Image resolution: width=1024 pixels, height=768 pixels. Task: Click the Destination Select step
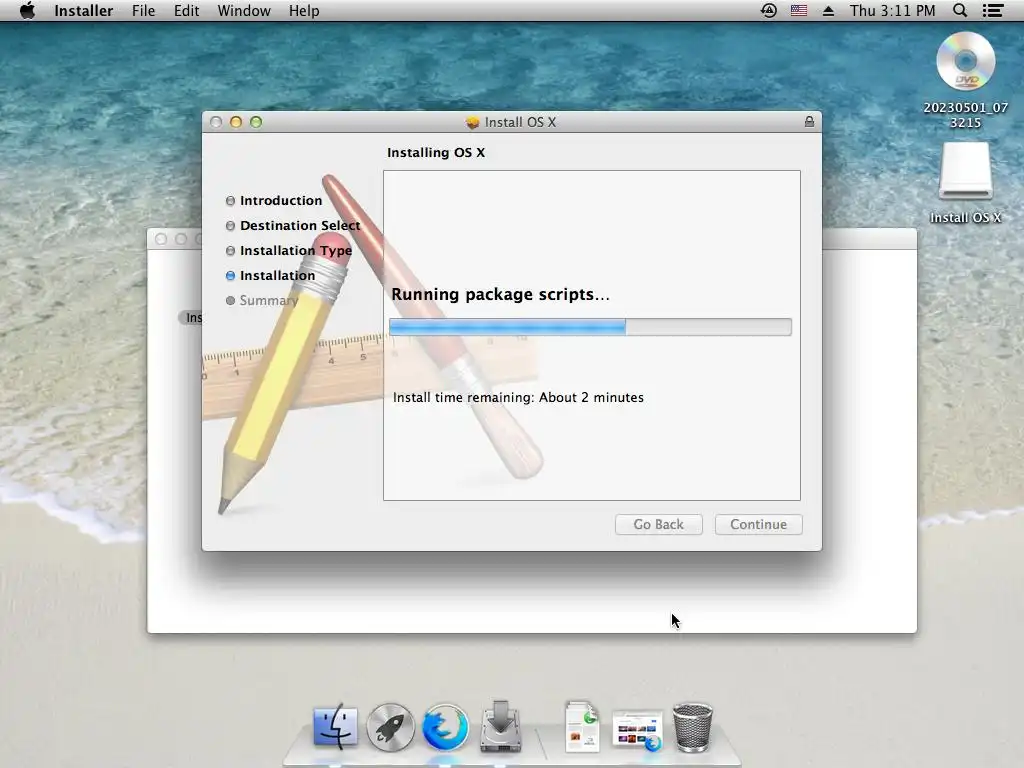[300, 225]
